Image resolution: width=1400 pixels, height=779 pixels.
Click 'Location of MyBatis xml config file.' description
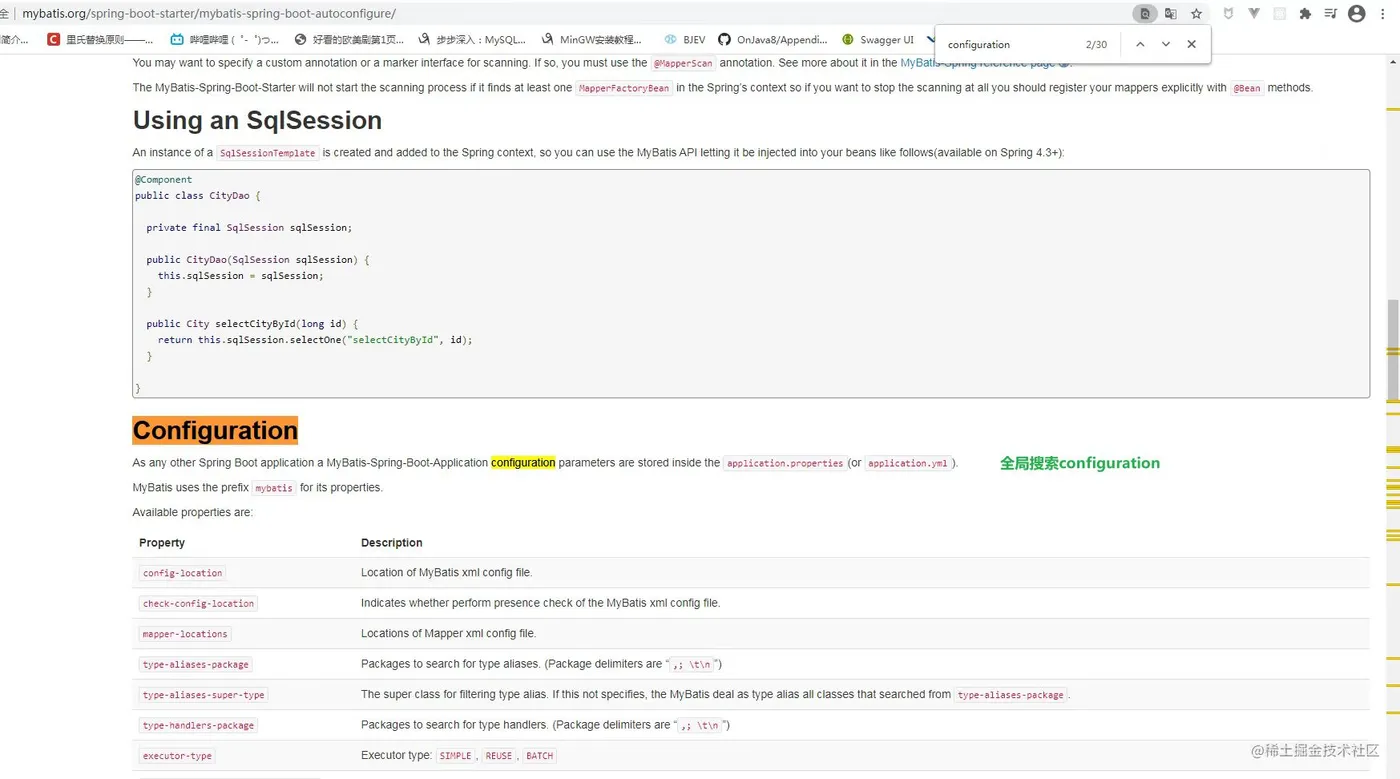coord(446,573)
